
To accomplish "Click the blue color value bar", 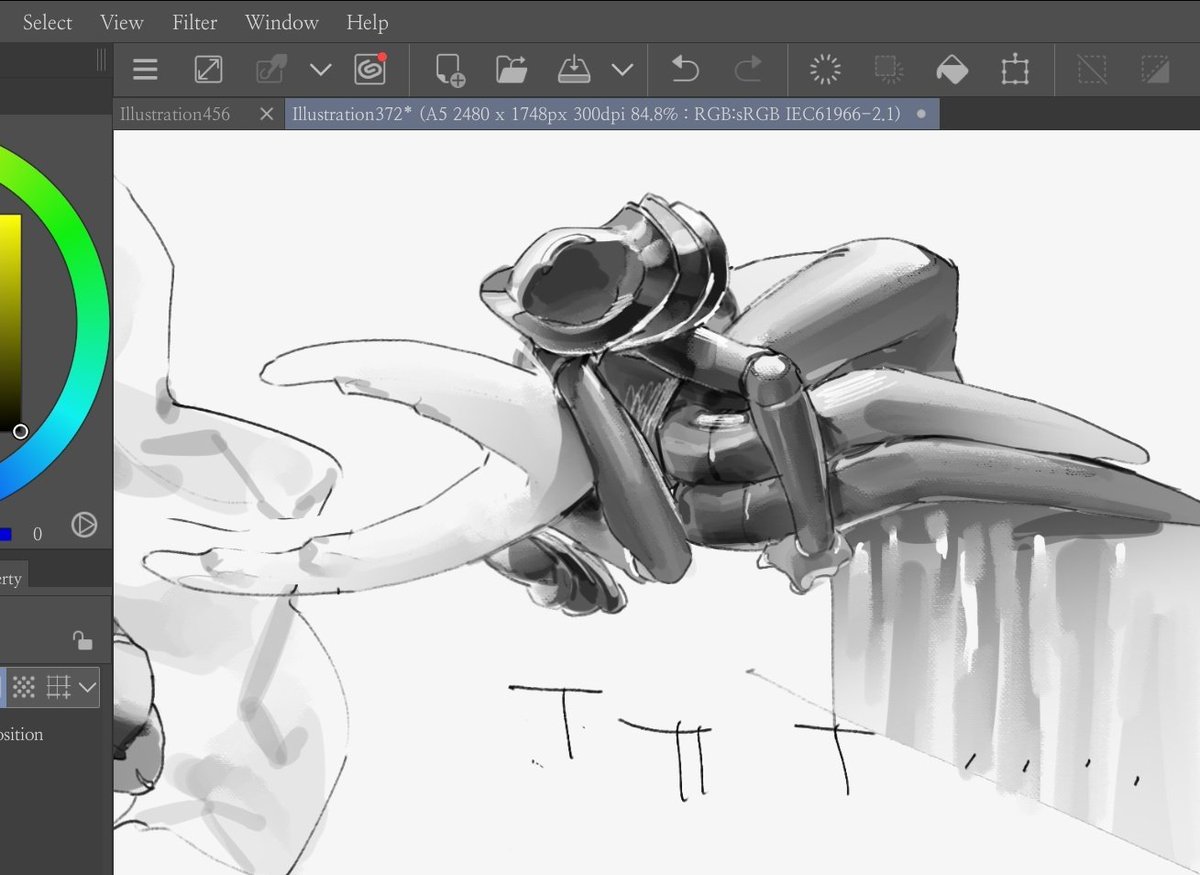I will [x=5, y=534].
